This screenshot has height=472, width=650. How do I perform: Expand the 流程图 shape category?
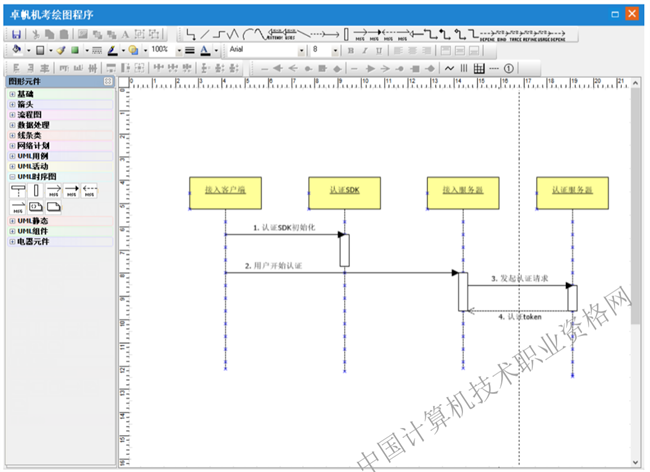pos(13,114)
